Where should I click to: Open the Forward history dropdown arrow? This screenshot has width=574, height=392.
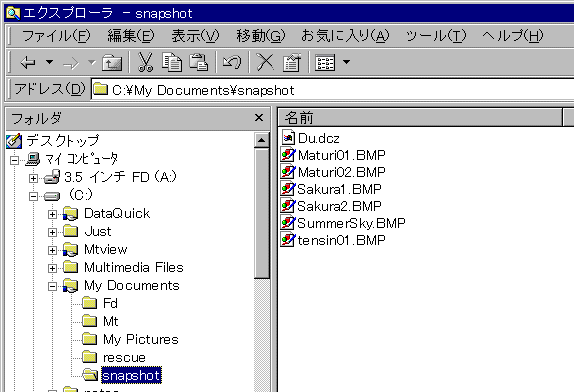coord(92,63)
